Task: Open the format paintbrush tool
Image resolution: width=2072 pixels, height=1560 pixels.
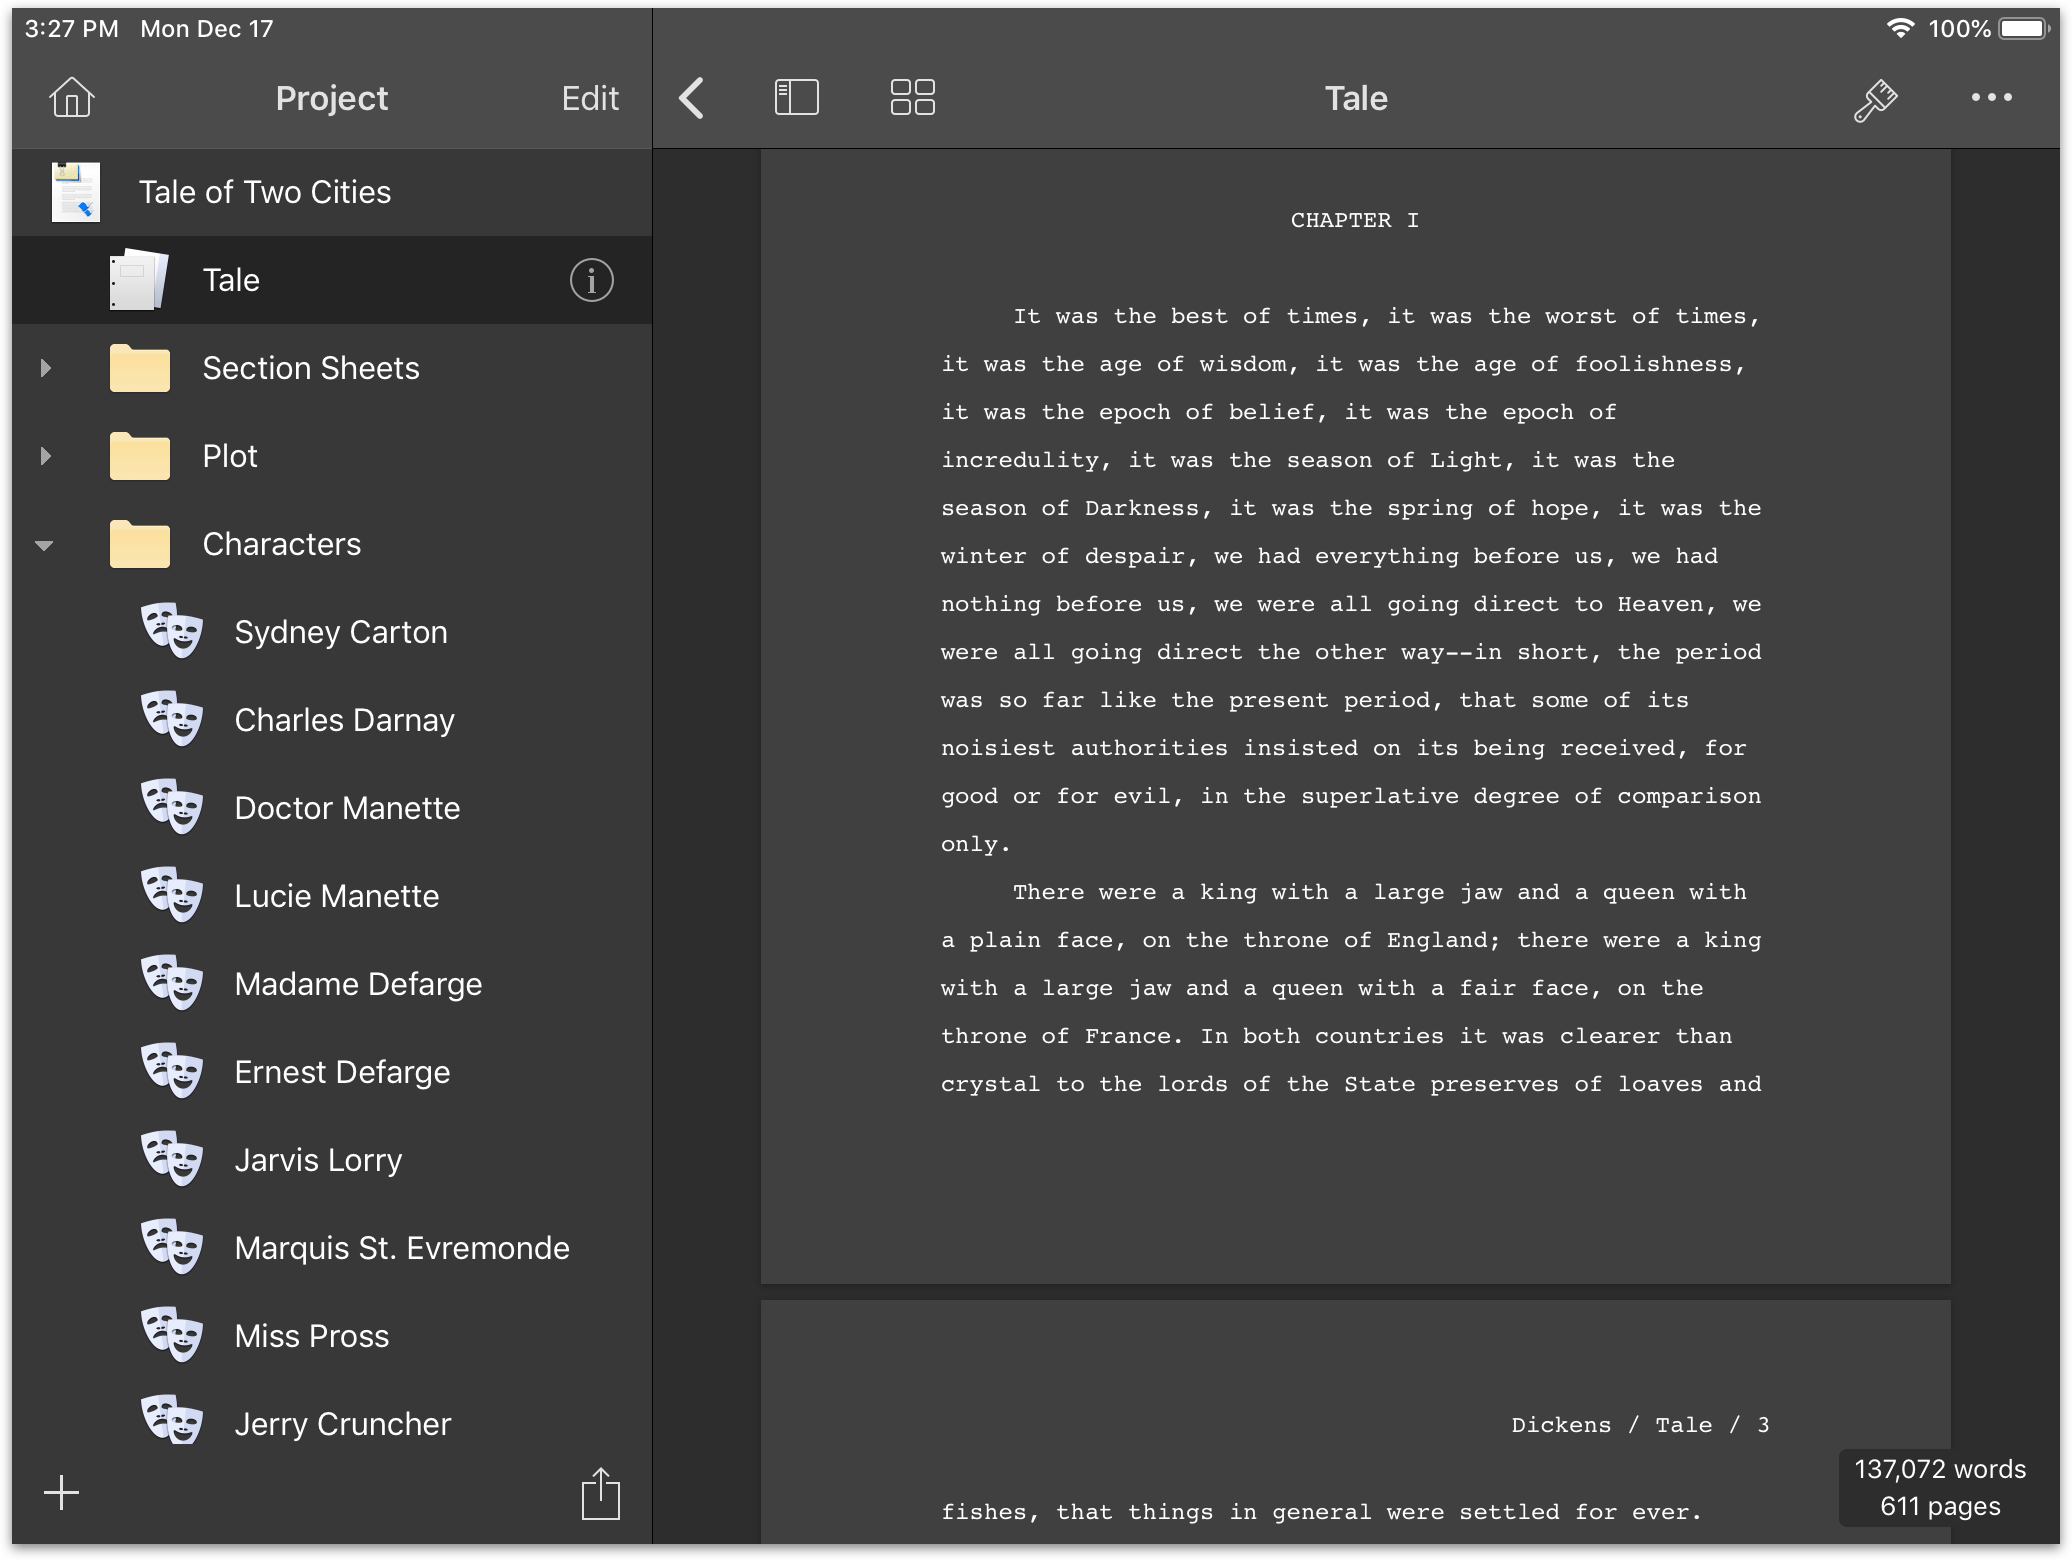Action: click(x=1875, y=99)
